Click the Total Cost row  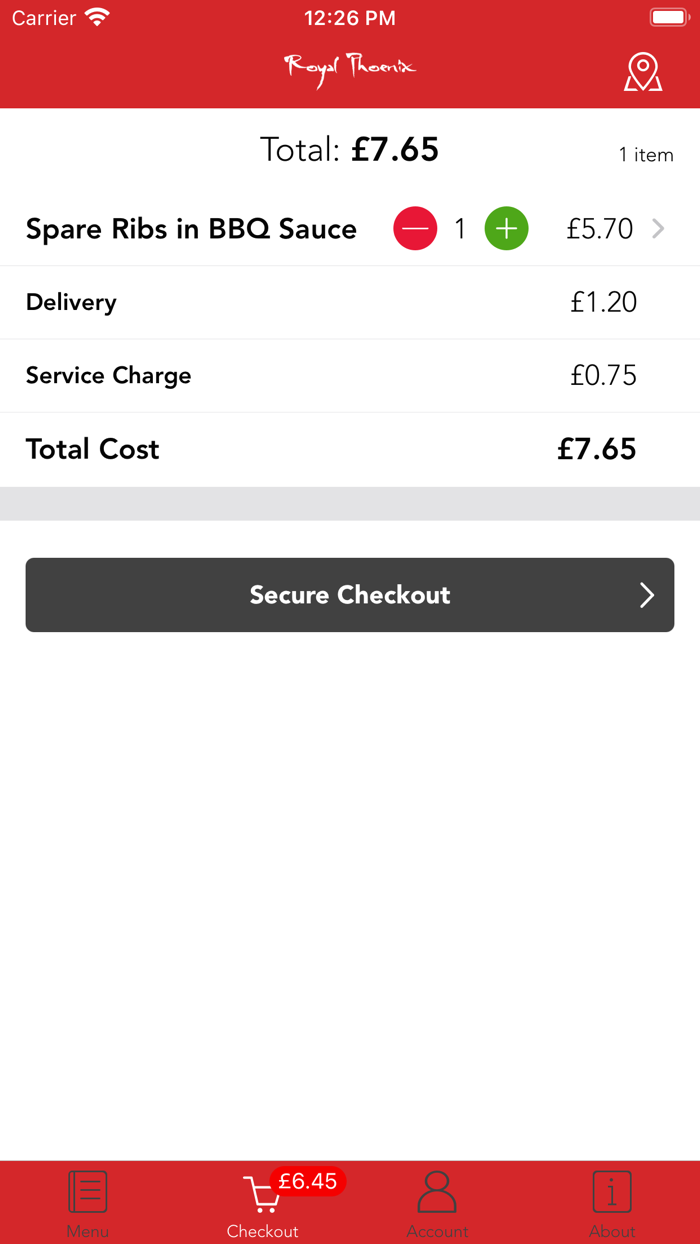[350, 449]
